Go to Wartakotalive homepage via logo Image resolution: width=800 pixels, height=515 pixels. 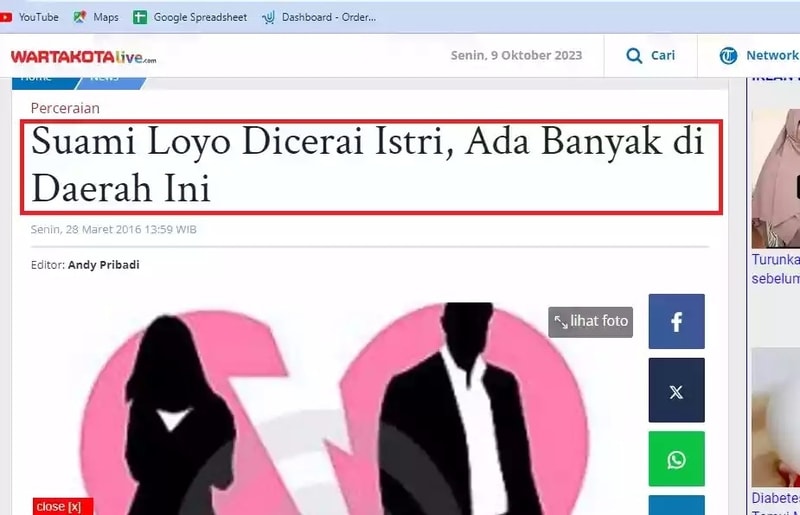[84, 57]
